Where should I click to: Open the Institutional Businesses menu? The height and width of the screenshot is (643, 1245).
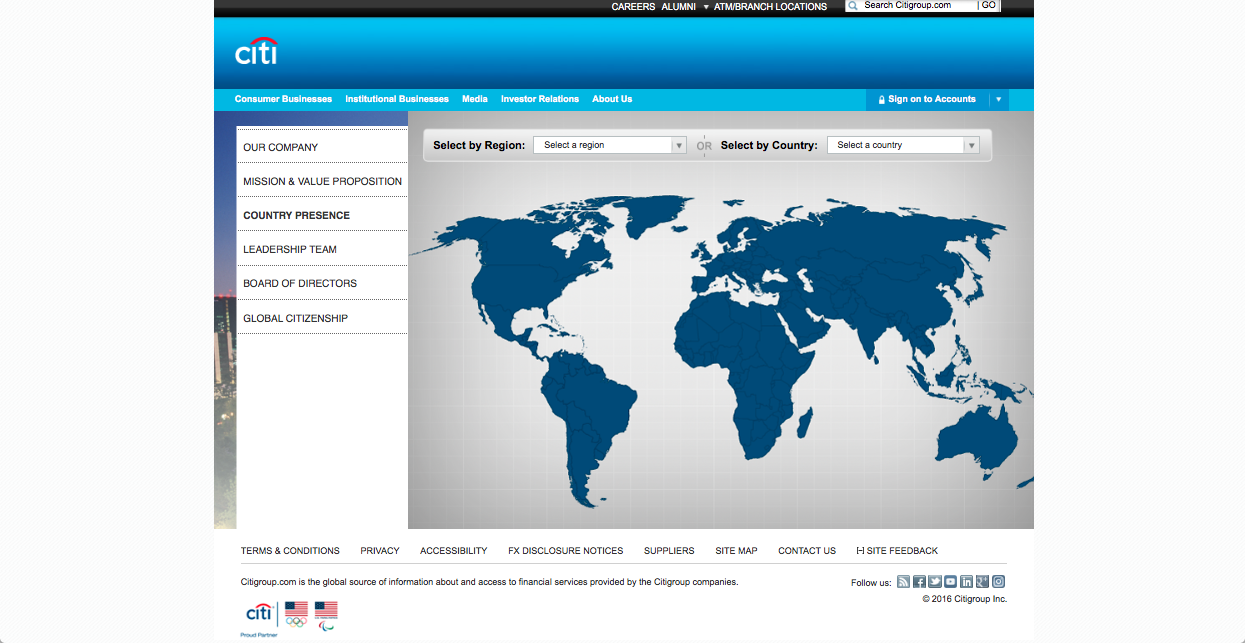pyautogui.click(x=397, y=99)
